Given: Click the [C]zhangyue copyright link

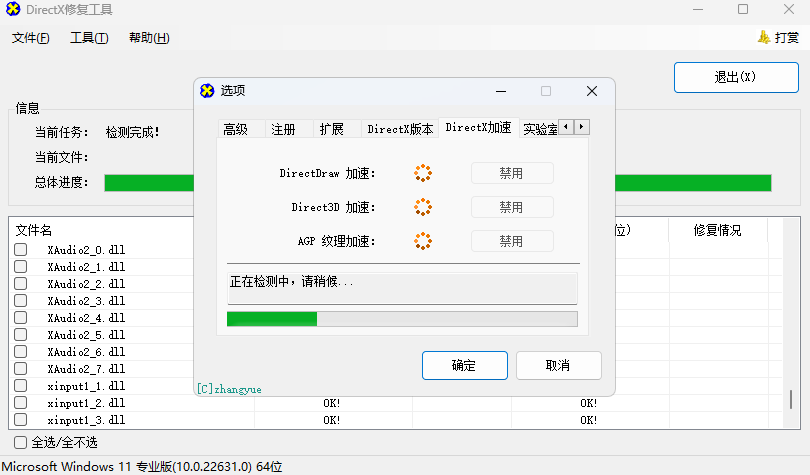Looking at the screenshot, I should (x=229, y=389).
